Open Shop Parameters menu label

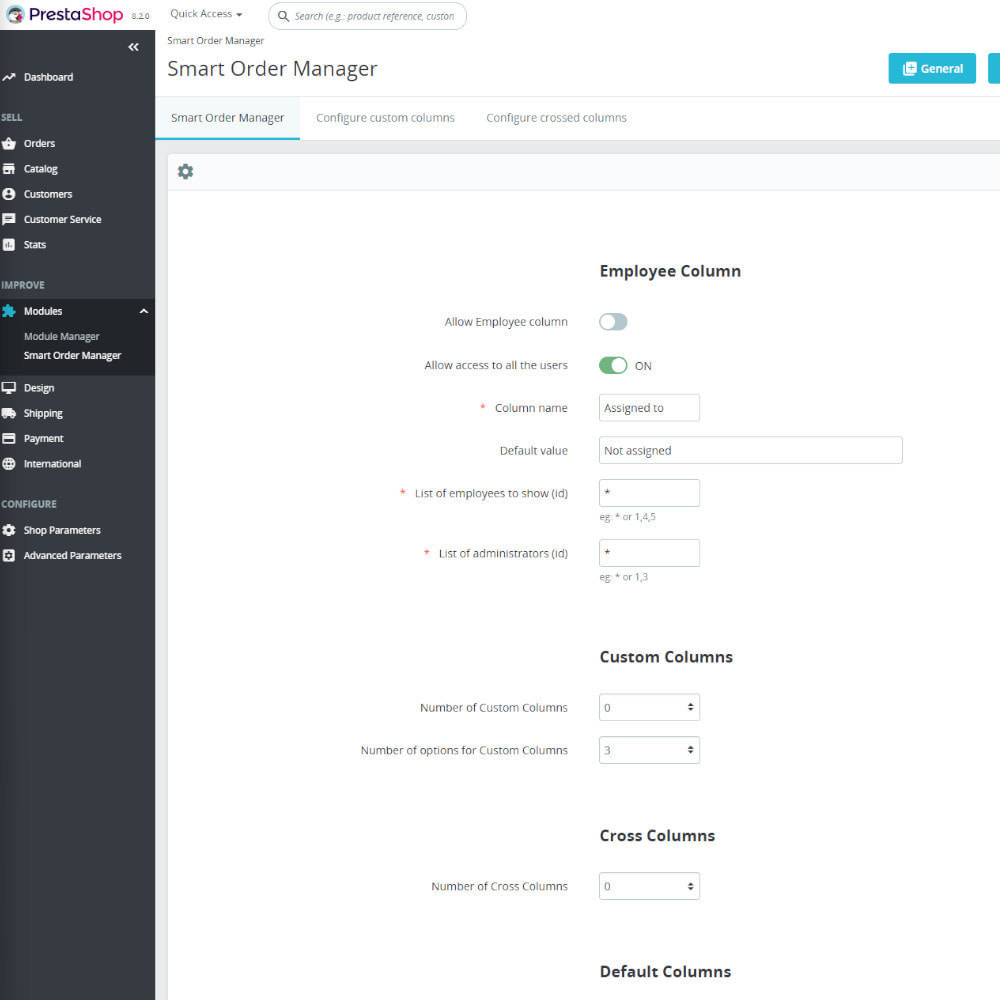[62, 530]
